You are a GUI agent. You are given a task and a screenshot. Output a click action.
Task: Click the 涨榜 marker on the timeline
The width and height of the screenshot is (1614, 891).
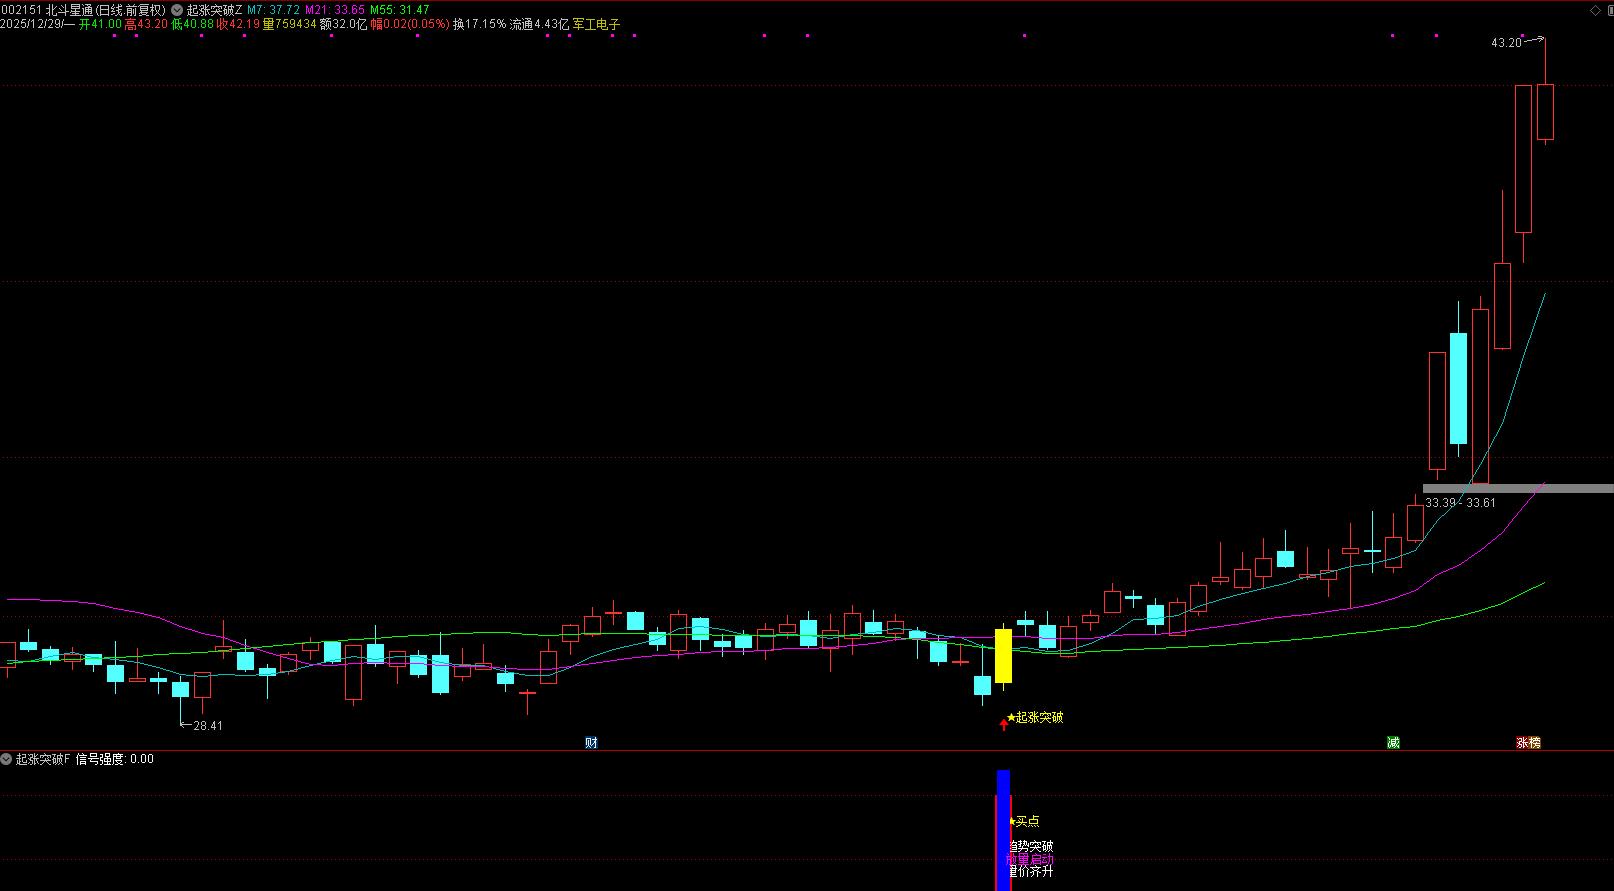point(1528,742)
